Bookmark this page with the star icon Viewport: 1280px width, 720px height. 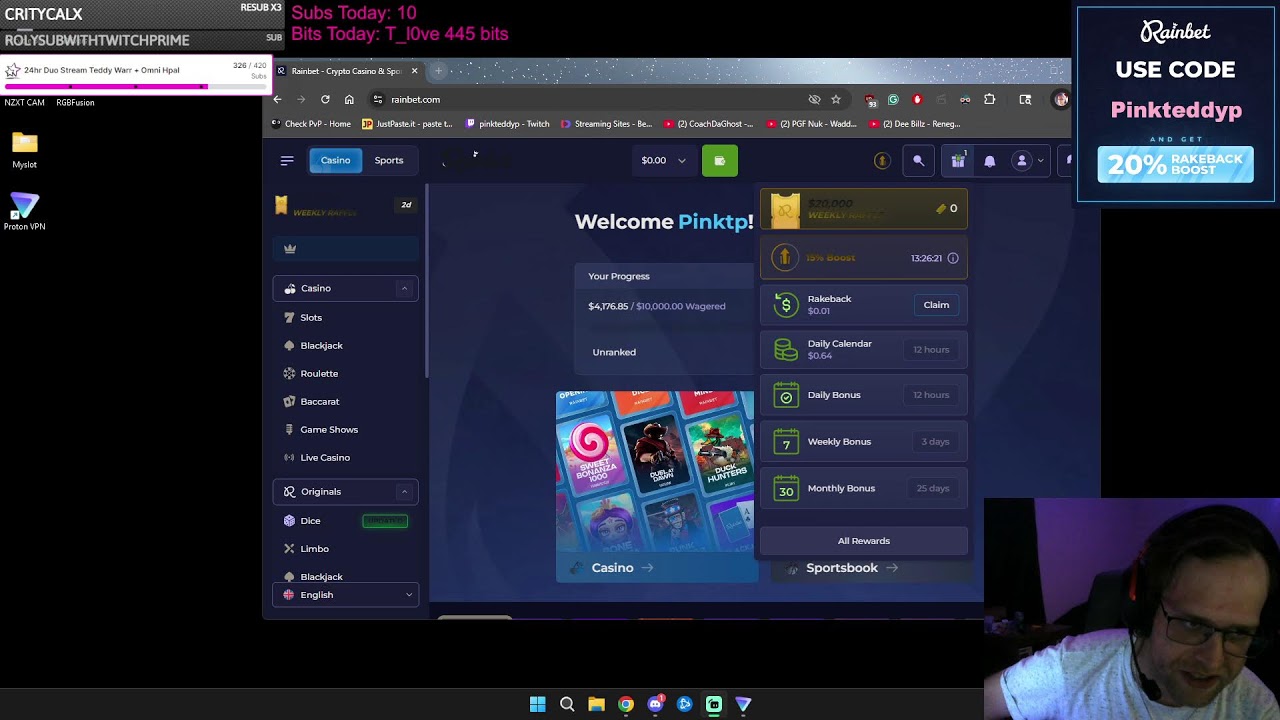(836, 99)
